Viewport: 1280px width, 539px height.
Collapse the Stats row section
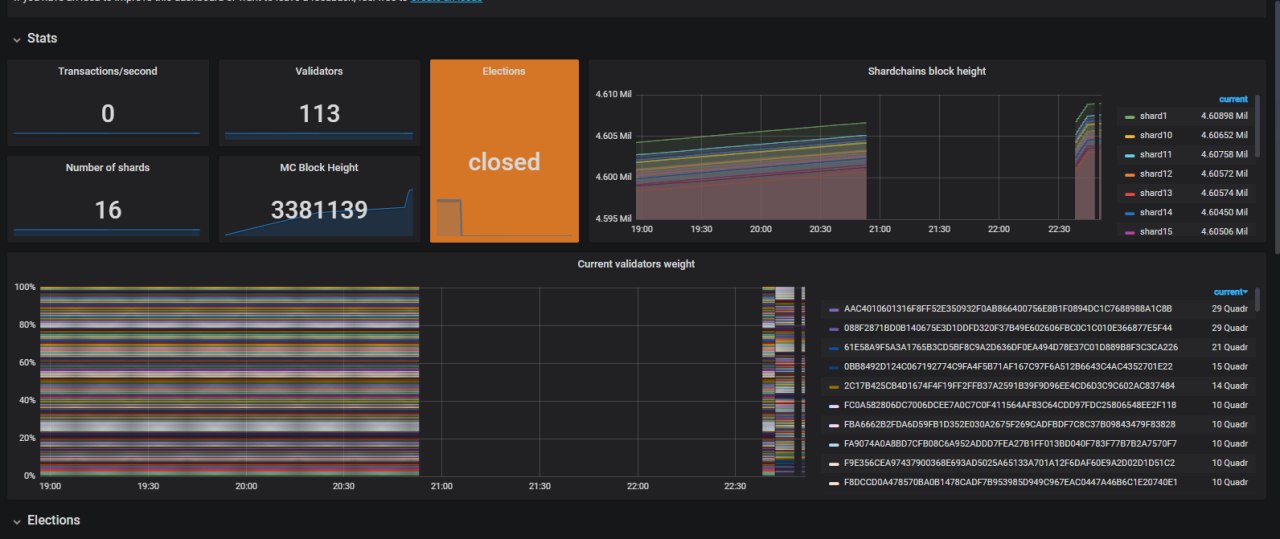34,38
